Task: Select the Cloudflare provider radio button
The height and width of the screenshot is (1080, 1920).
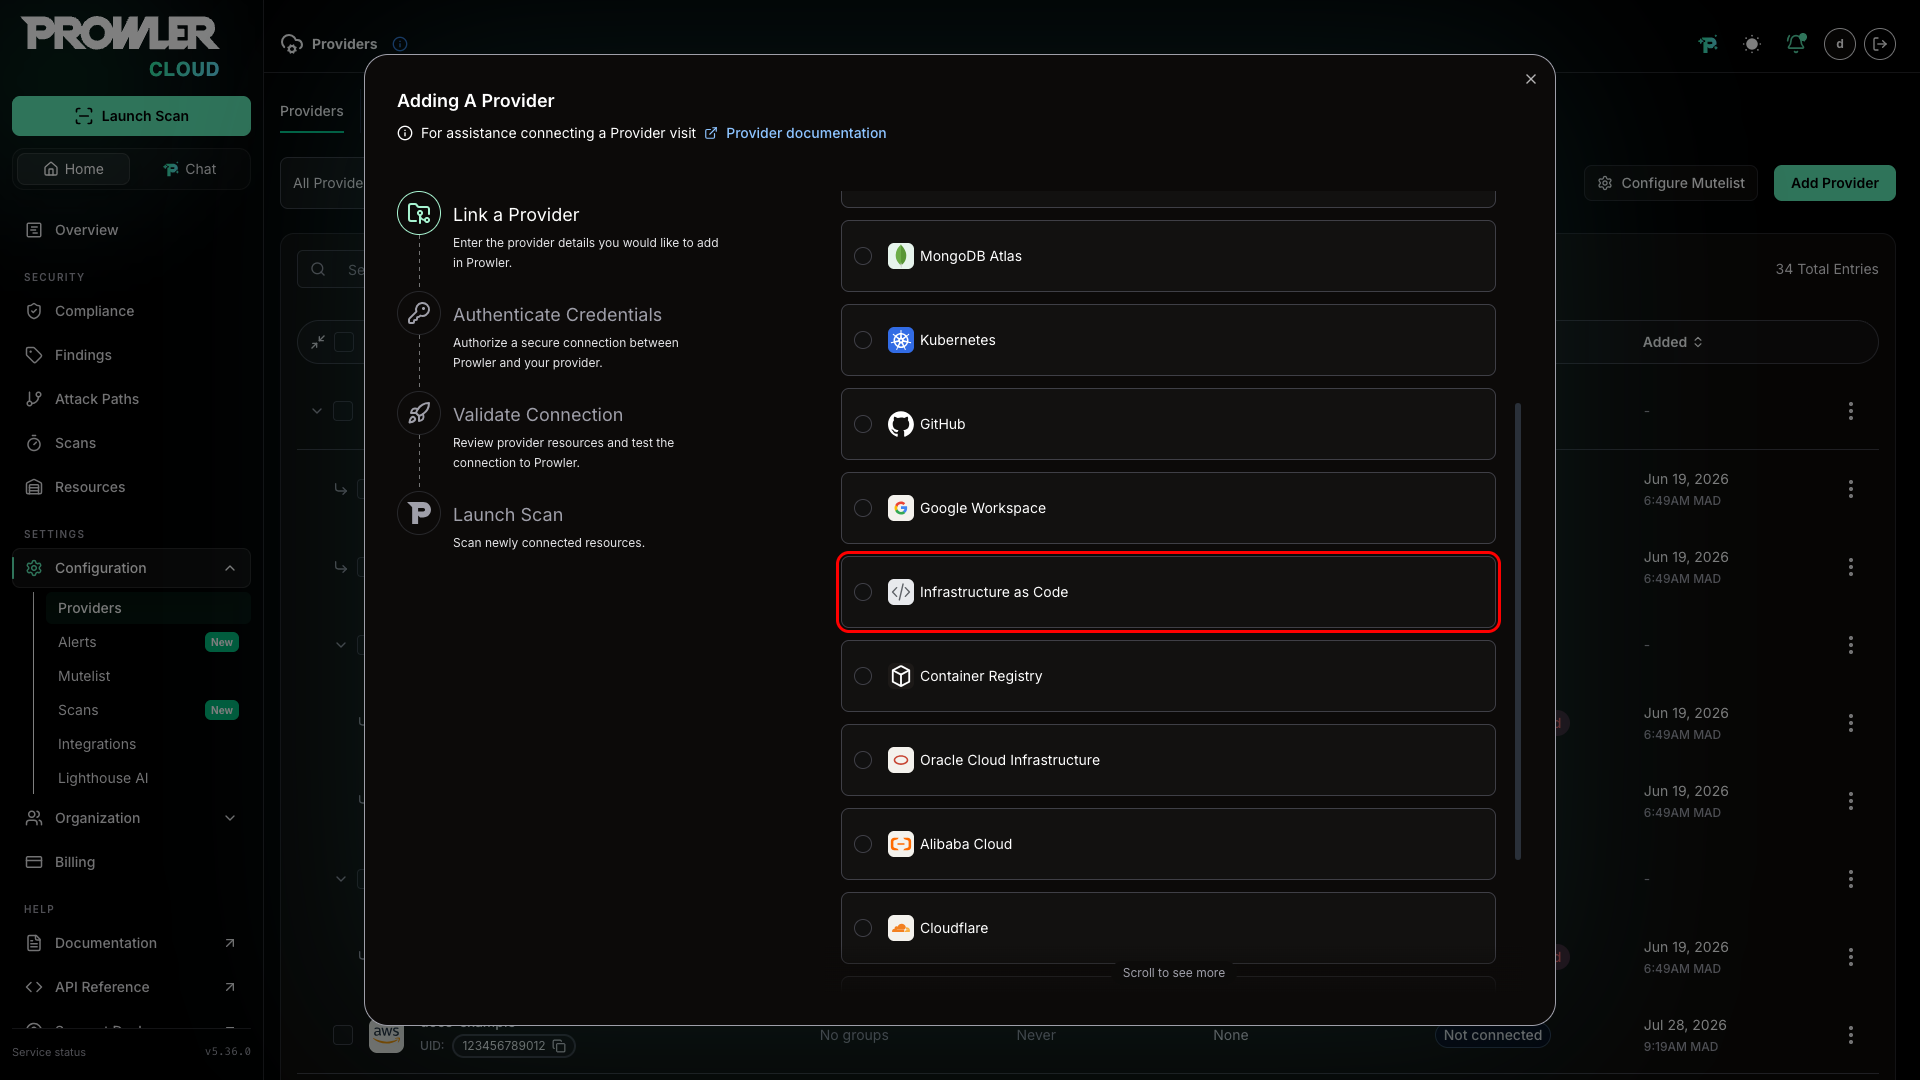Action: 863,928
